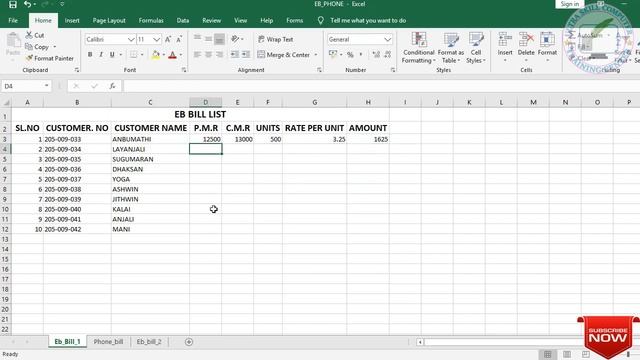
Task: Click the Delete cells icon
Action: tap(526, 40)
